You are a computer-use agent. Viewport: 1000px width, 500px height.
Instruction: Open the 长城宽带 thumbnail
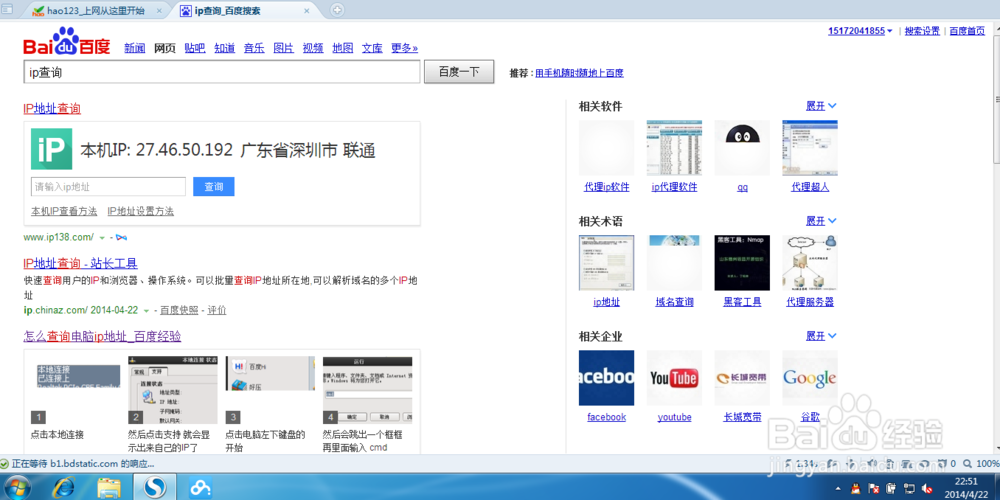[742, 378]
